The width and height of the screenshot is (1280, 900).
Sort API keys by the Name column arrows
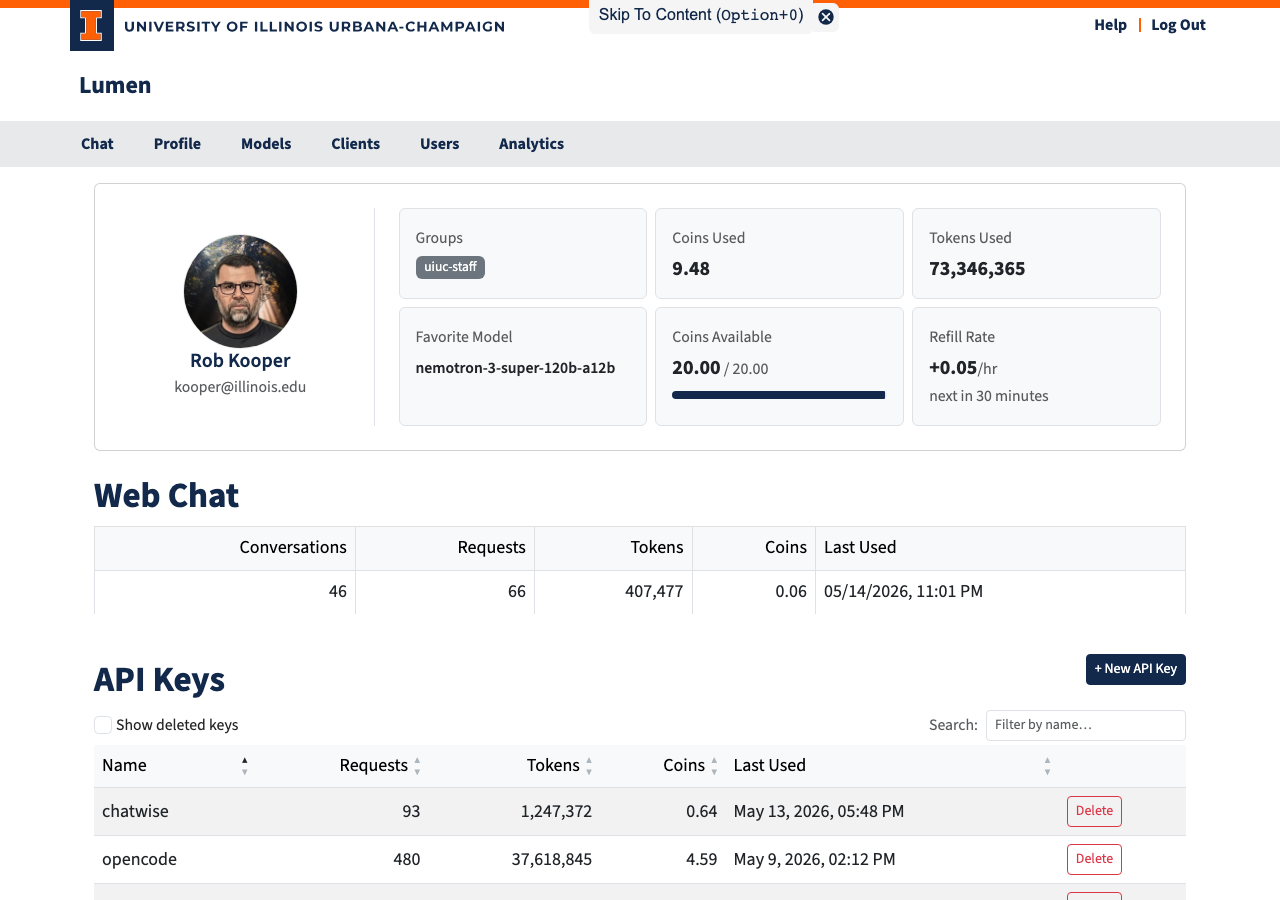244,765
